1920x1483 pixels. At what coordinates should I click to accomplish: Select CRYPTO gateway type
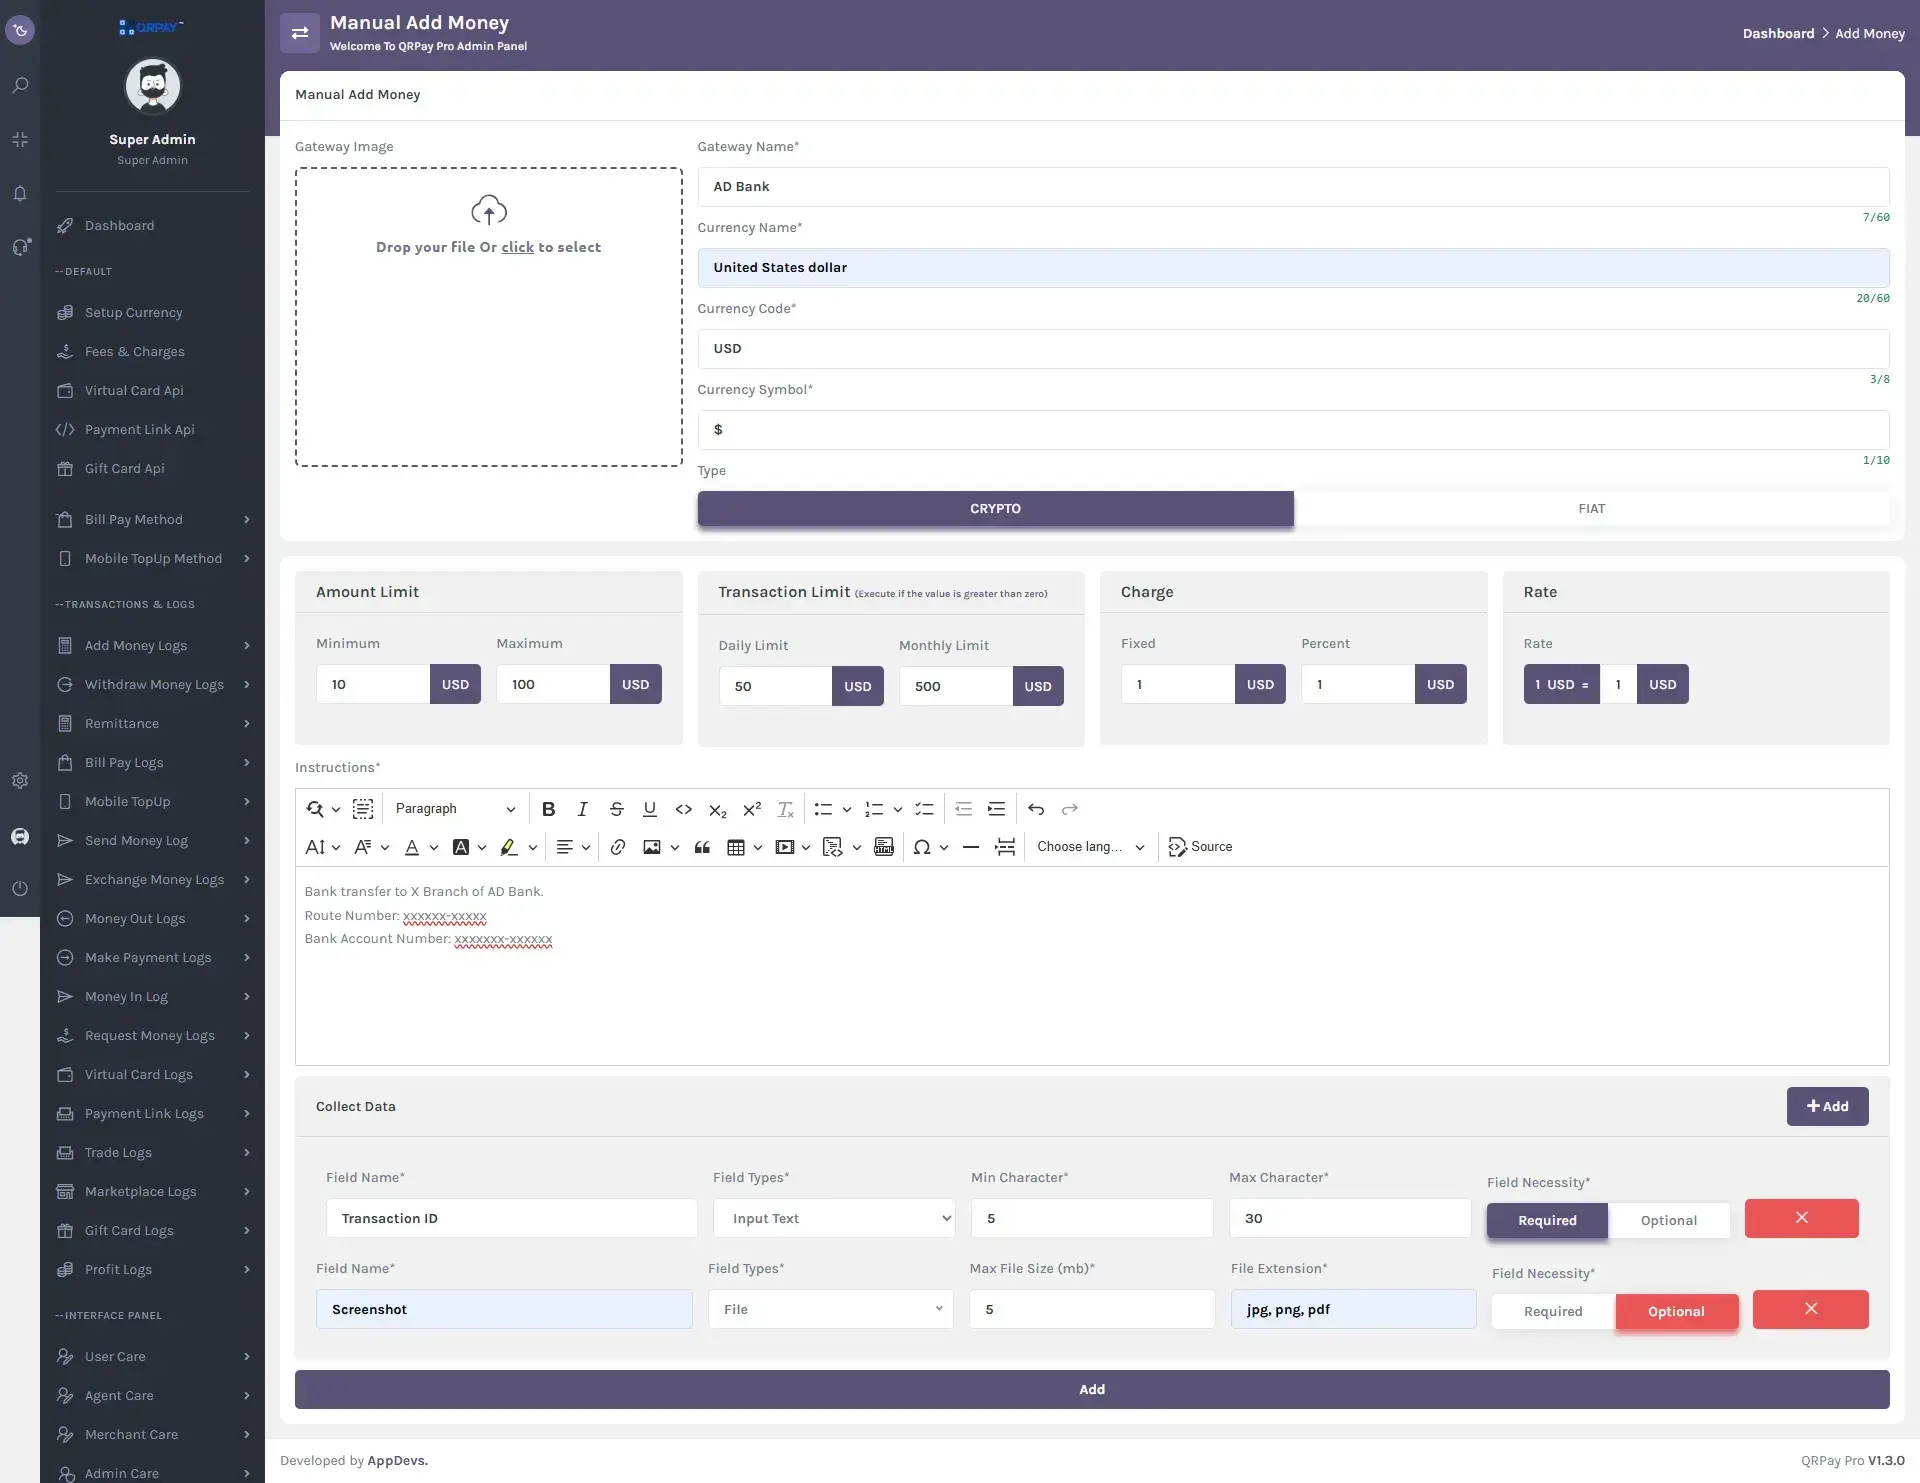(995, 508)
